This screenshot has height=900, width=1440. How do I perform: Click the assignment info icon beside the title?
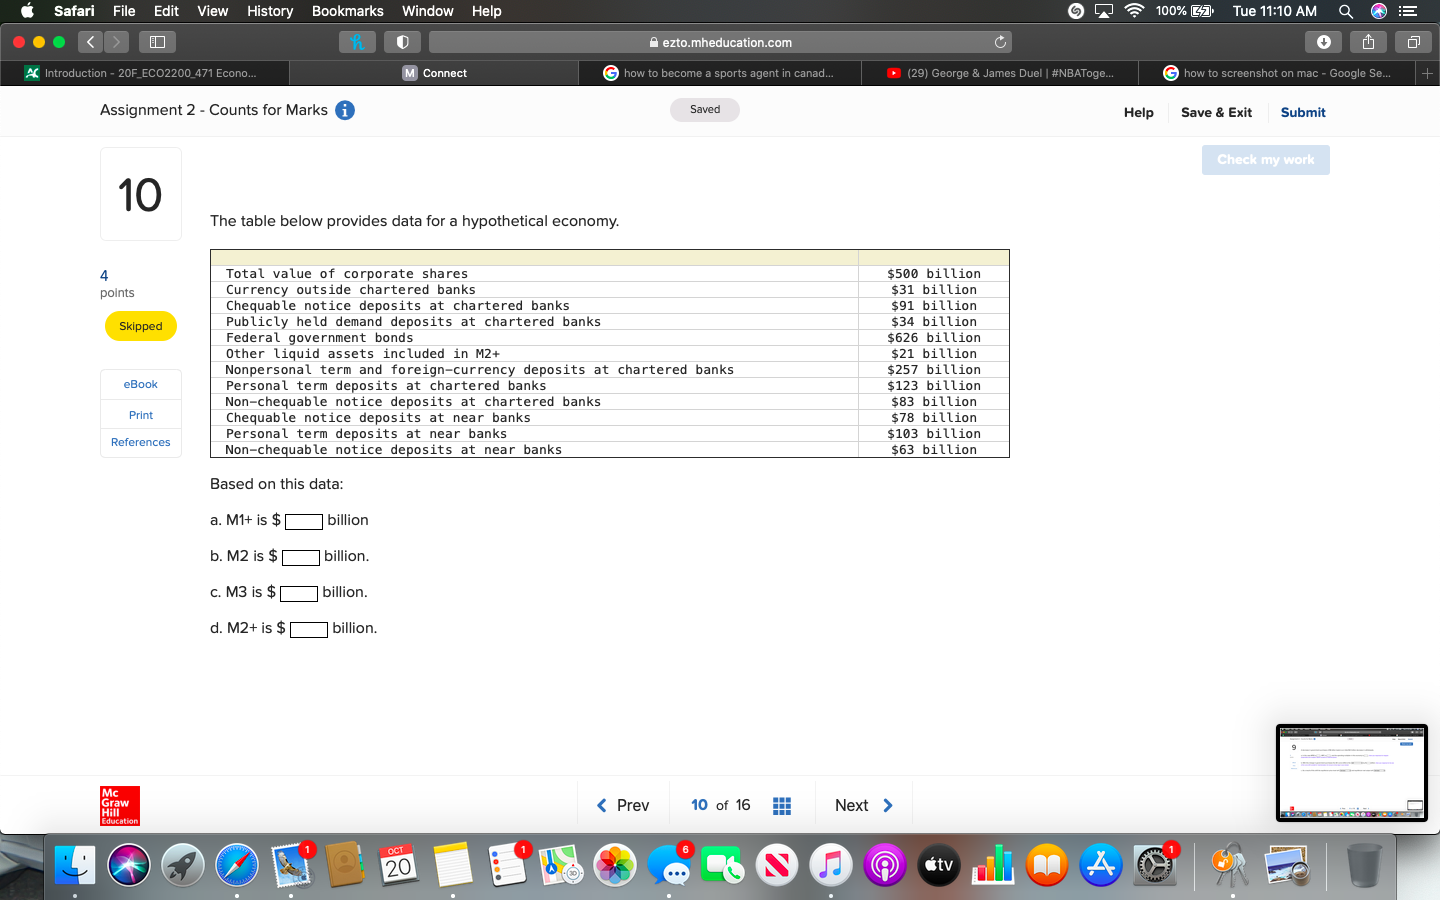tap(345, 110)
